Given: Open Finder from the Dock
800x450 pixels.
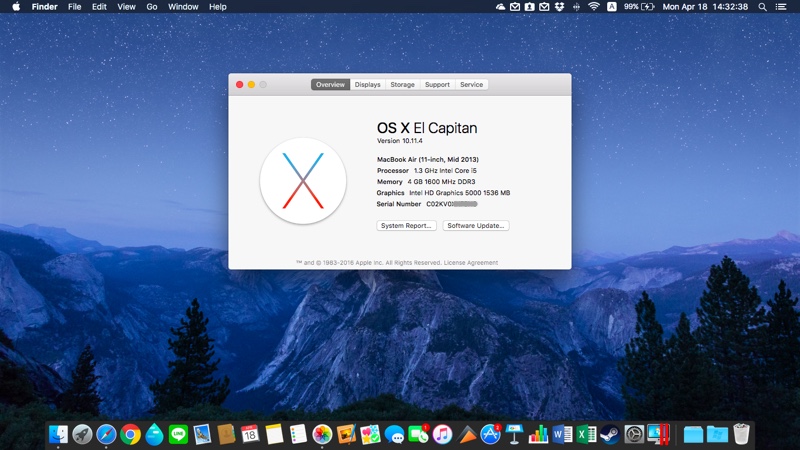Looking at the screenshot, I should click(58, 435).
